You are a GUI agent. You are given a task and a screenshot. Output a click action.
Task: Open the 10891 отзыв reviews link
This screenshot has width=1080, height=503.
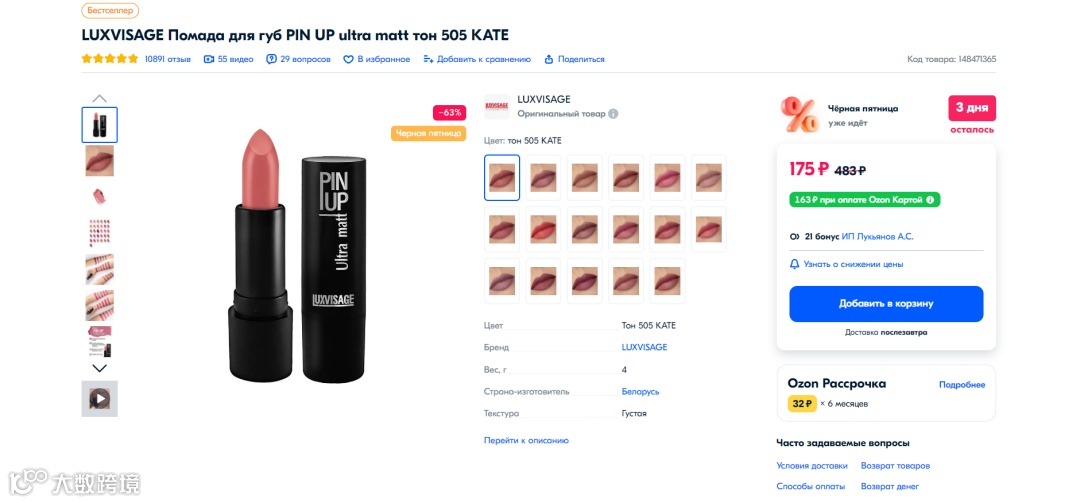click(167, 59)
